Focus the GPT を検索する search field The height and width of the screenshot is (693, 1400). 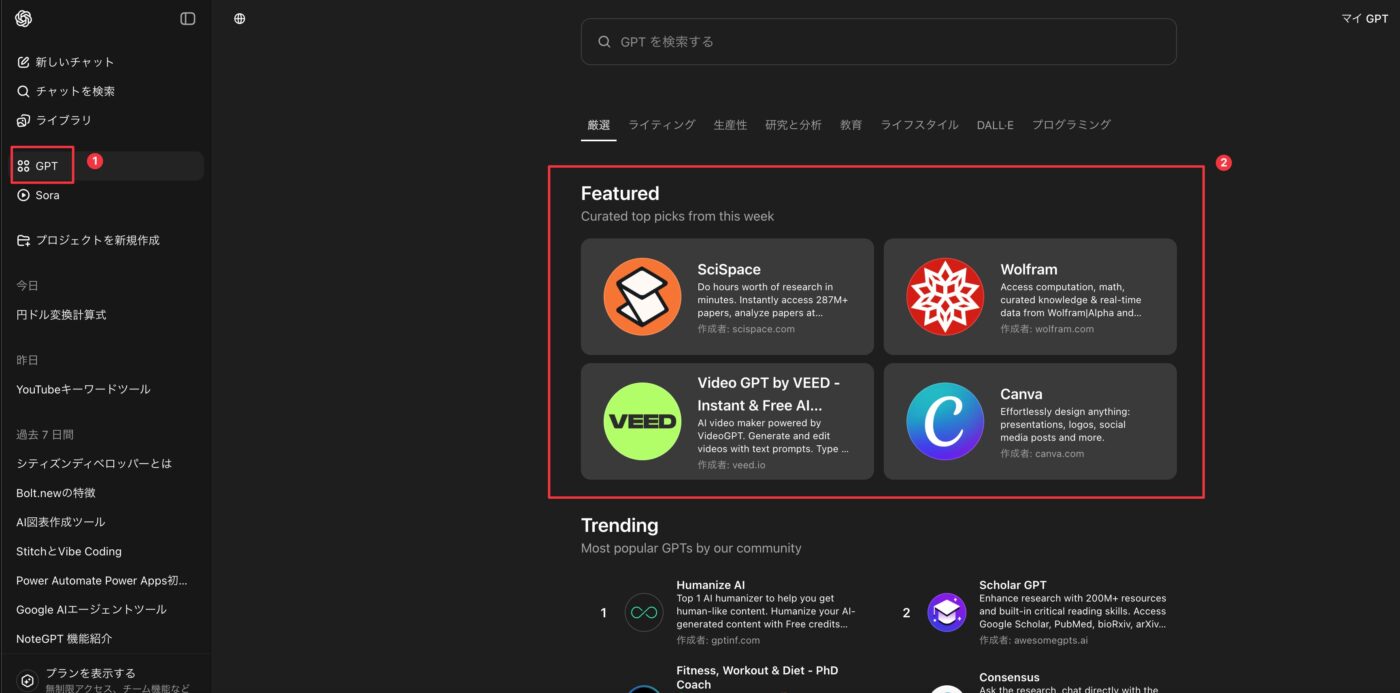(x=878, y=42)
